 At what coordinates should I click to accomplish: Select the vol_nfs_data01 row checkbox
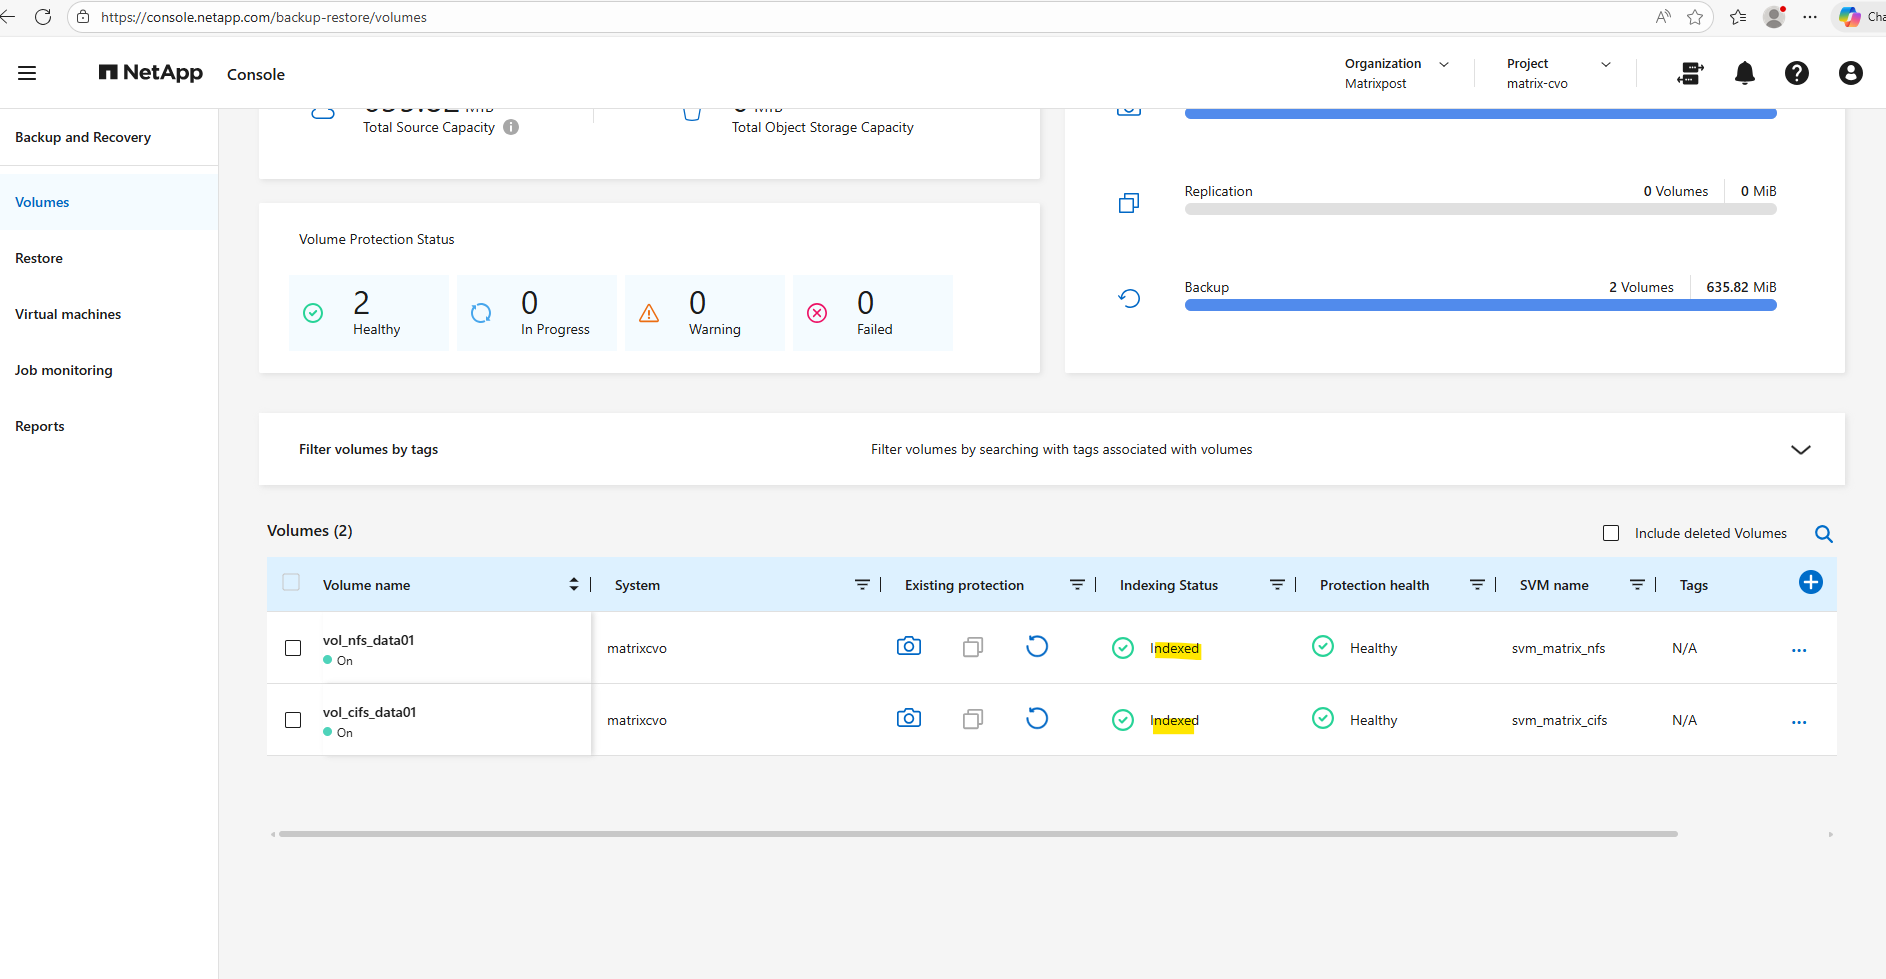coord(293,648)
